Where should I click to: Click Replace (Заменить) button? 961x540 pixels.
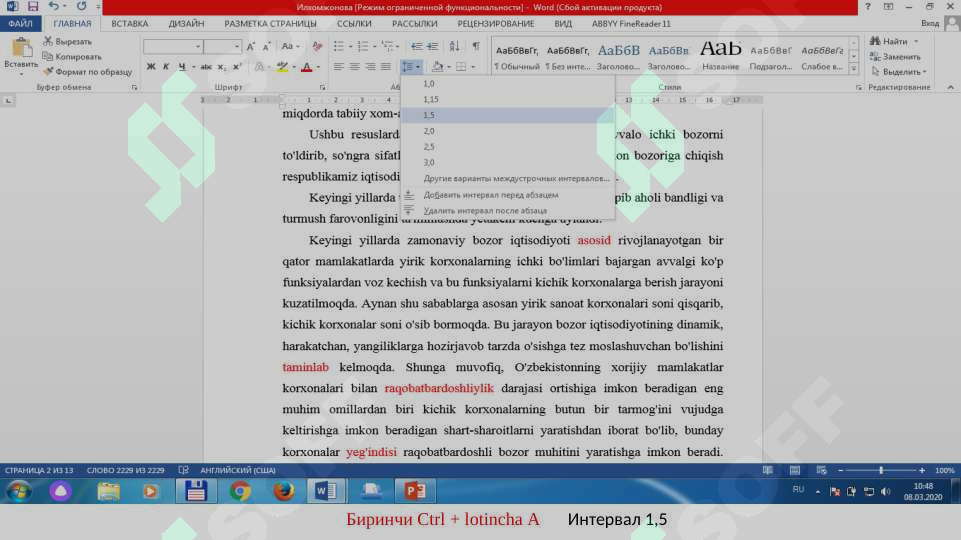coord(895,56)
